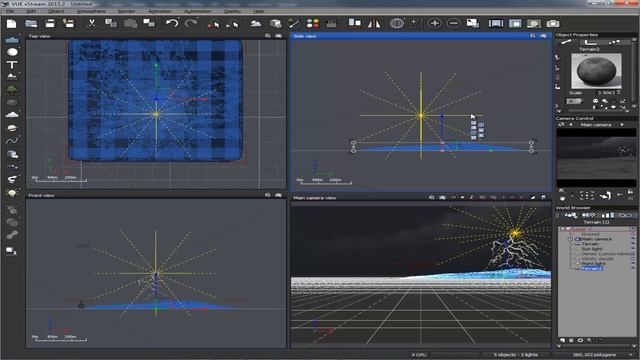Viewport: 640px width, 360px height.
Task: Open the Display menu
Action: tap(232, 11)
